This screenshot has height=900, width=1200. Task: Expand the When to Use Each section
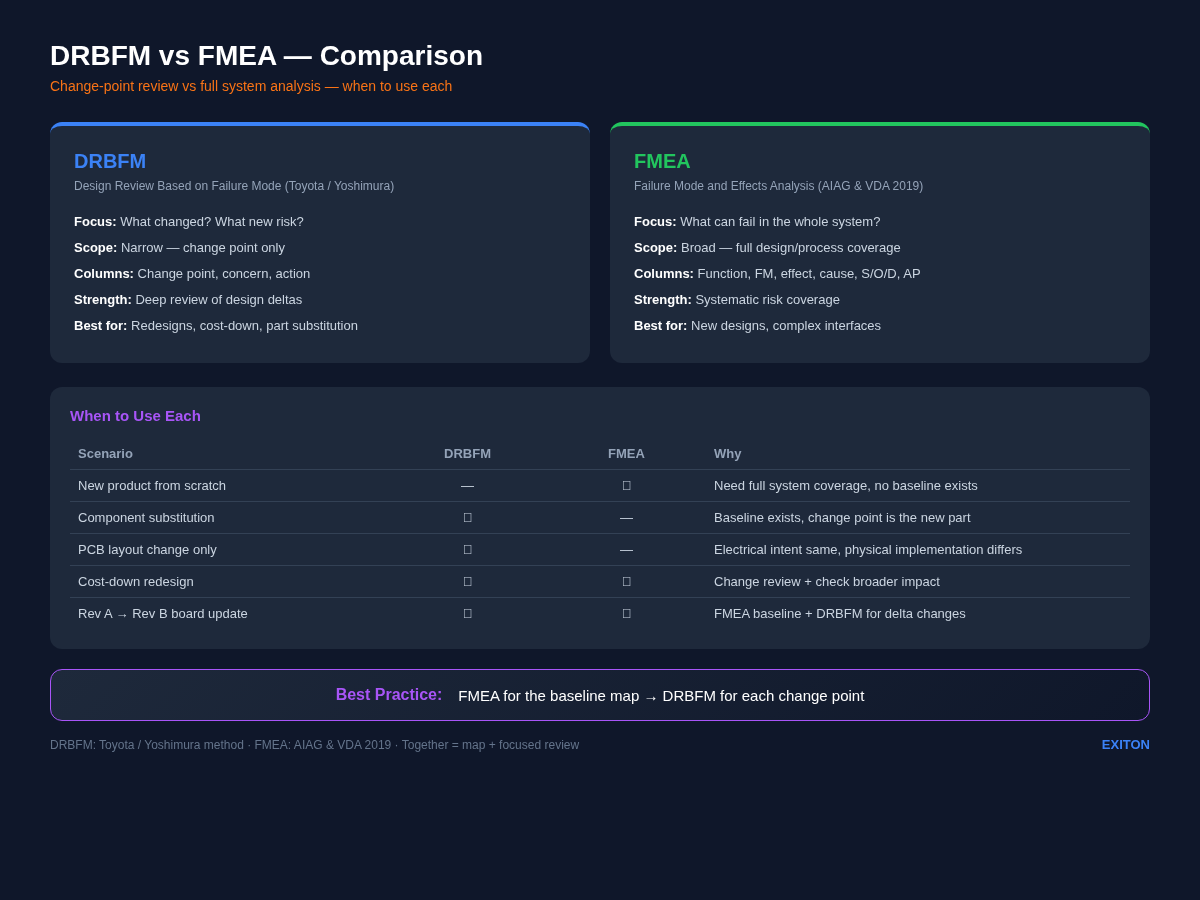click(x=135, y=416)
